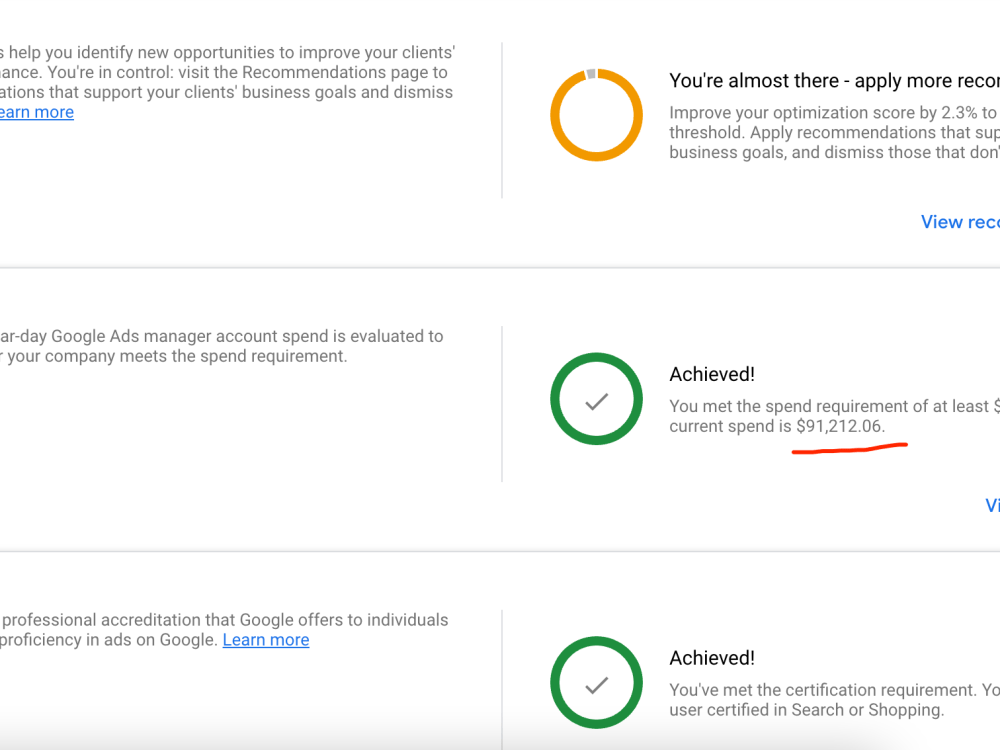Click the red underline annotation below the spend
The width and height of the screenshot is (1000, 750).
[849, 448]
